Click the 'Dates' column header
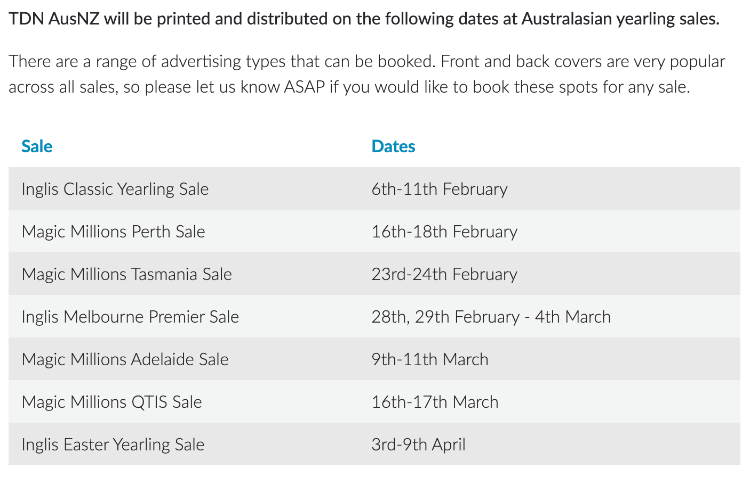 (x=393, y=146)
